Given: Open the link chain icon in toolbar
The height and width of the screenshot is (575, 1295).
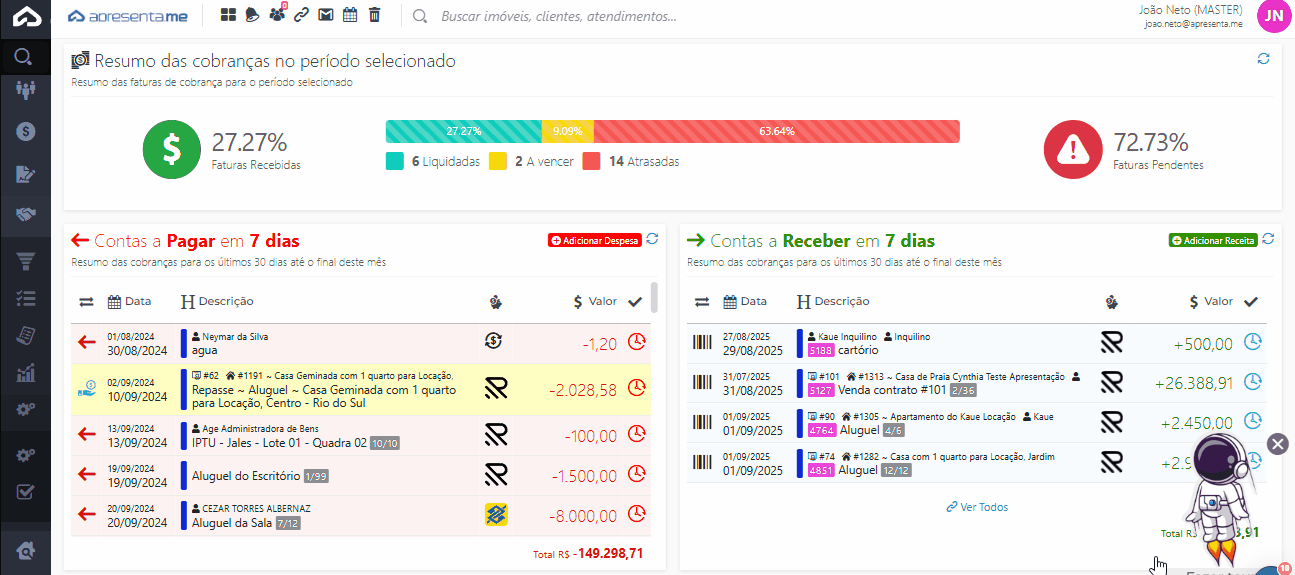Looking at the screenshot, I should (301, 15).
